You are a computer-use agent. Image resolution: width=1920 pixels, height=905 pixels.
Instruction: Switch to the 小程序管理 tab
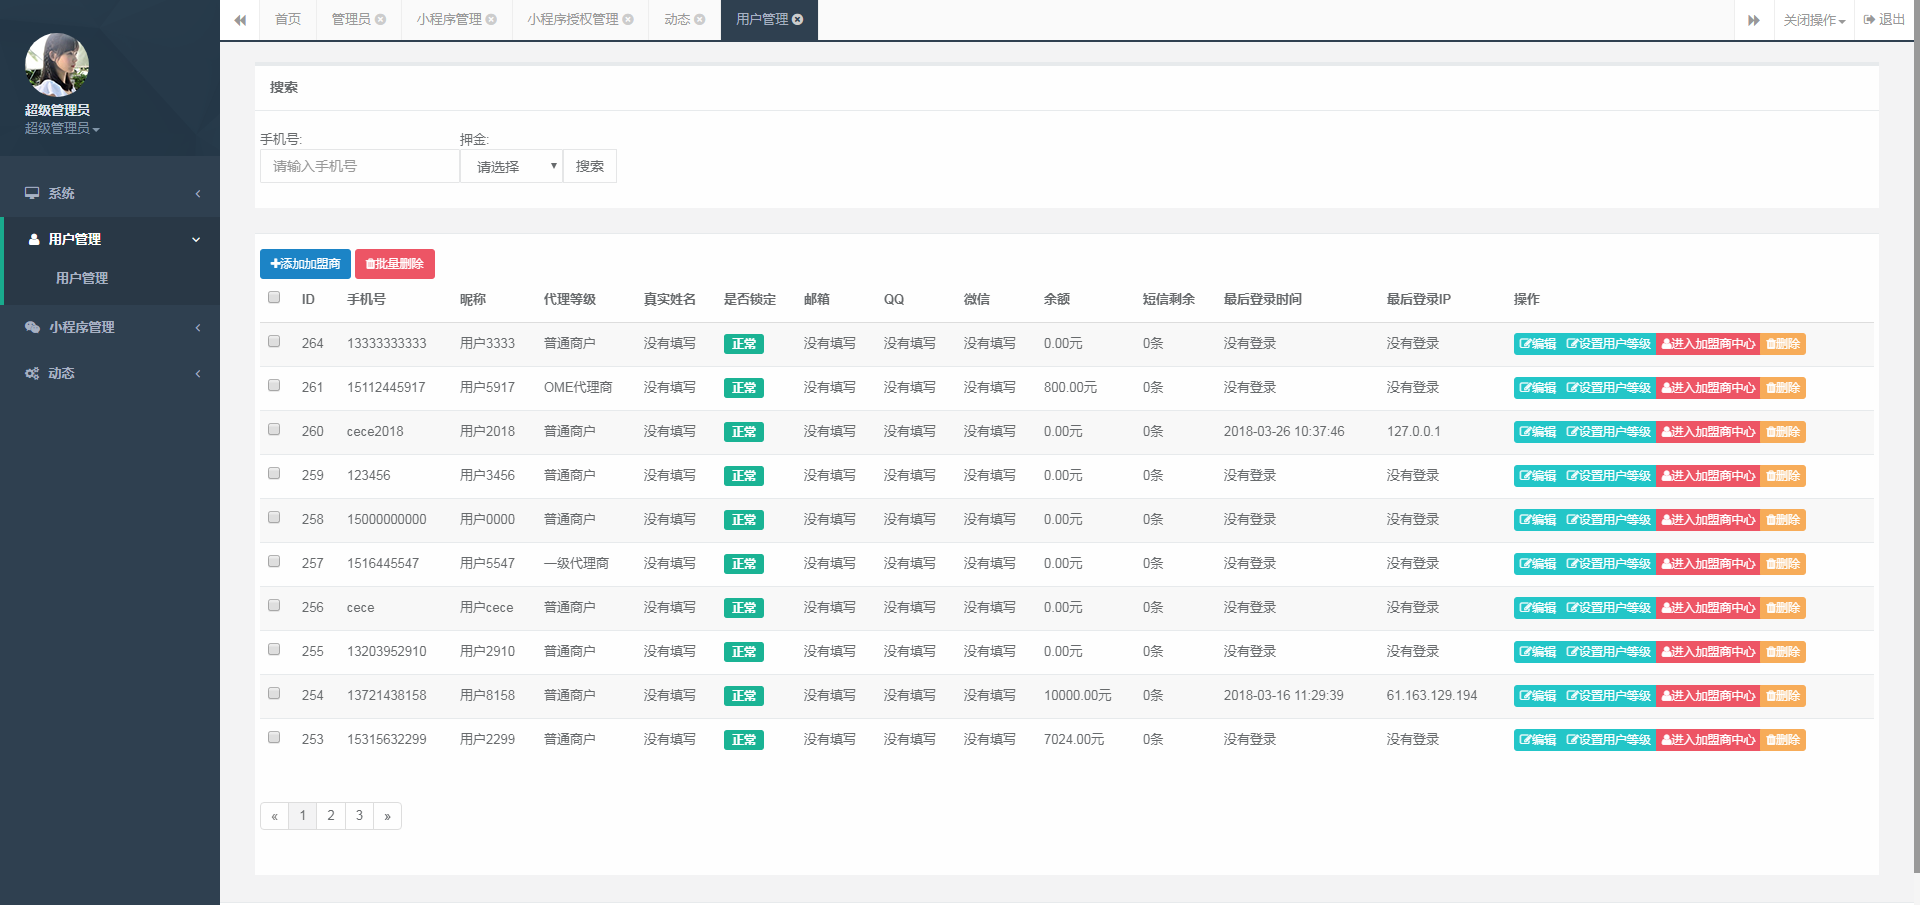tap(449, 19)
